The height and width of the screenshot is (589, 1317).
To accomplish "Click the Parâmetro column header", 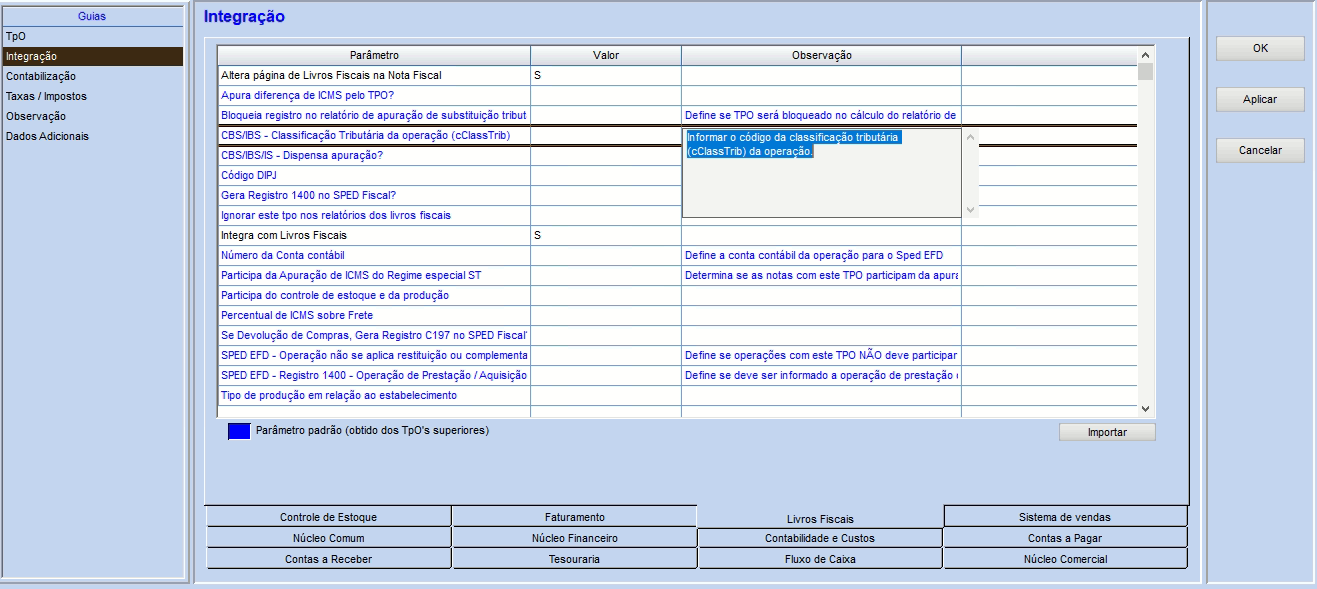I will tap(374, 55).
